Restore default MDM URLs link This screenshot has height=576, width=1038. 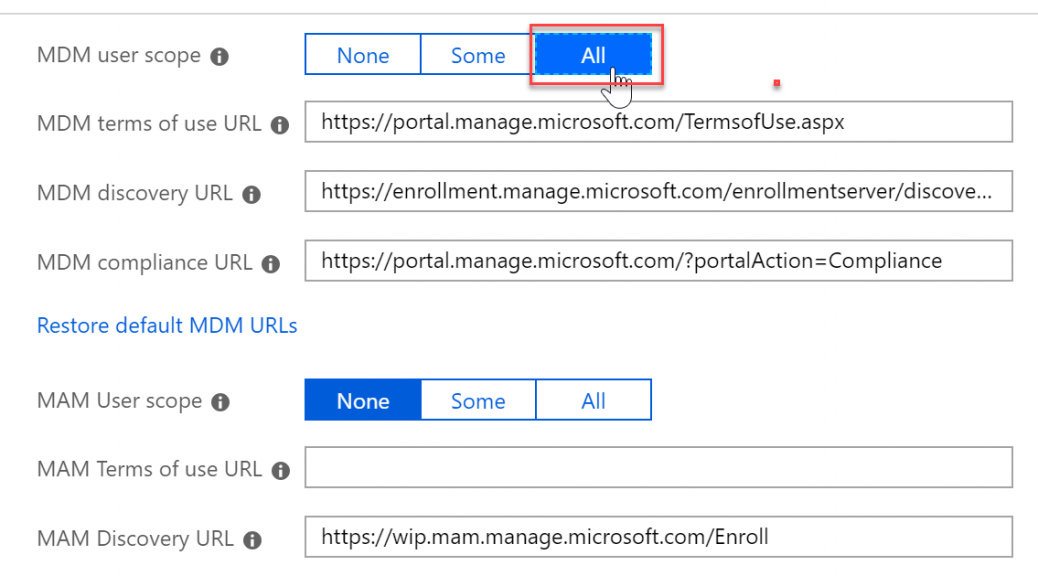tap(167, 326)
